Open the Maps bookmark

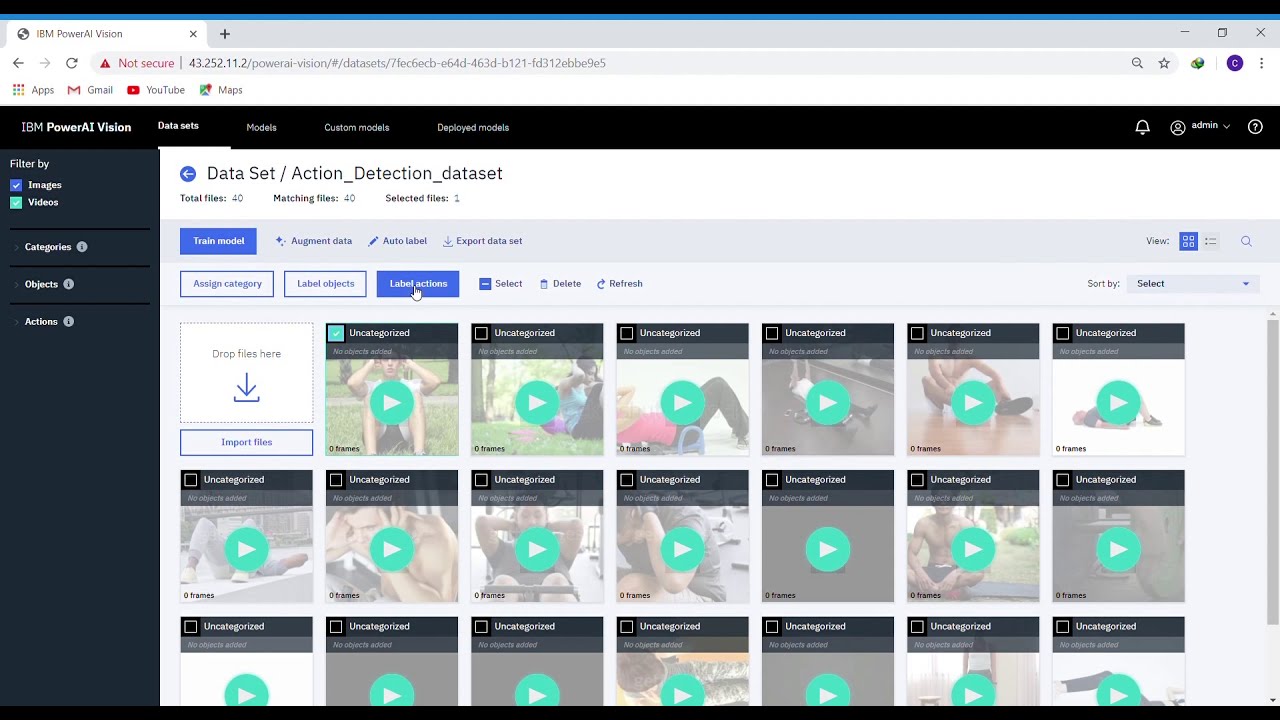tap(221, 90)
